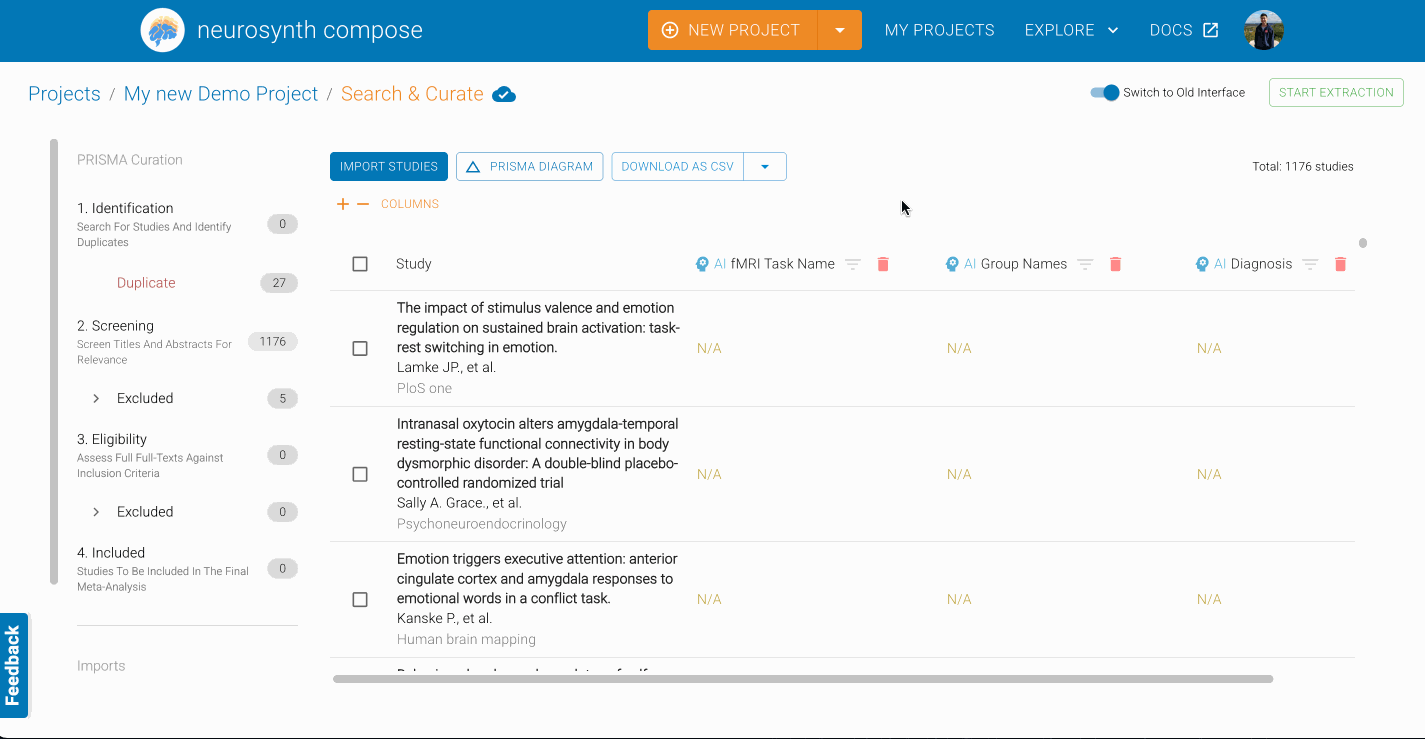1425x739 pixels.
Task: Click AI icon beside Diagnosis
Action: click(x=1202, y=264)
